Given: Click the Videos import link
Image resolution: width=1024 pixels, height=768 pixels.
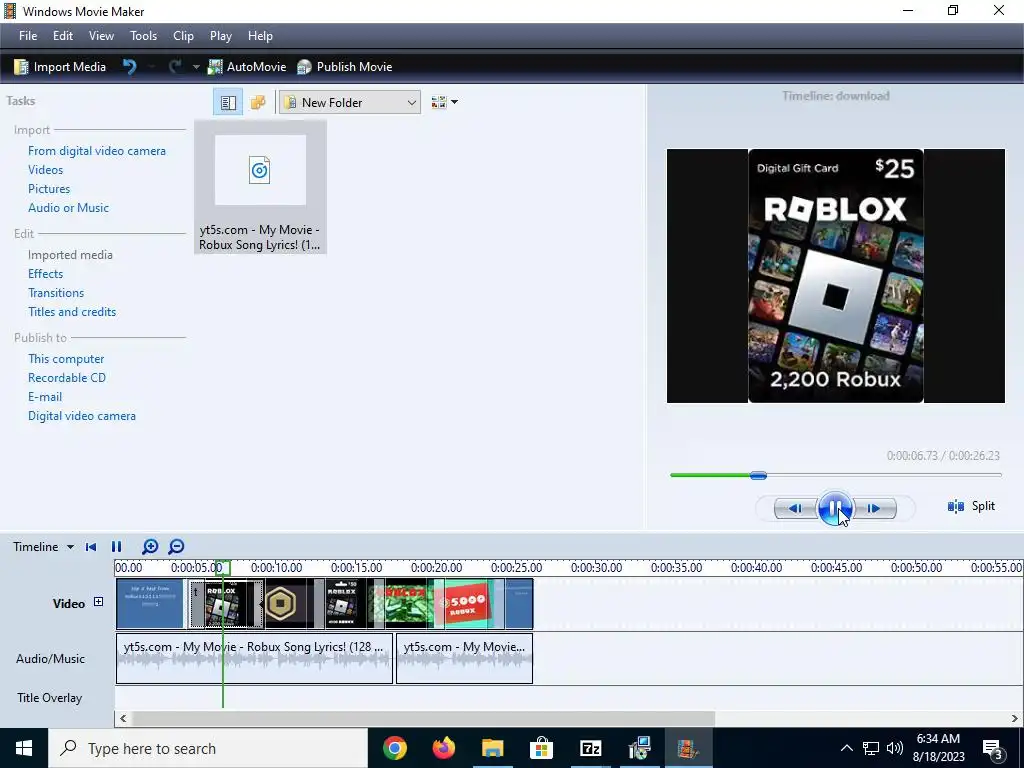Looking at the screenshot, I should coord(46,170).
